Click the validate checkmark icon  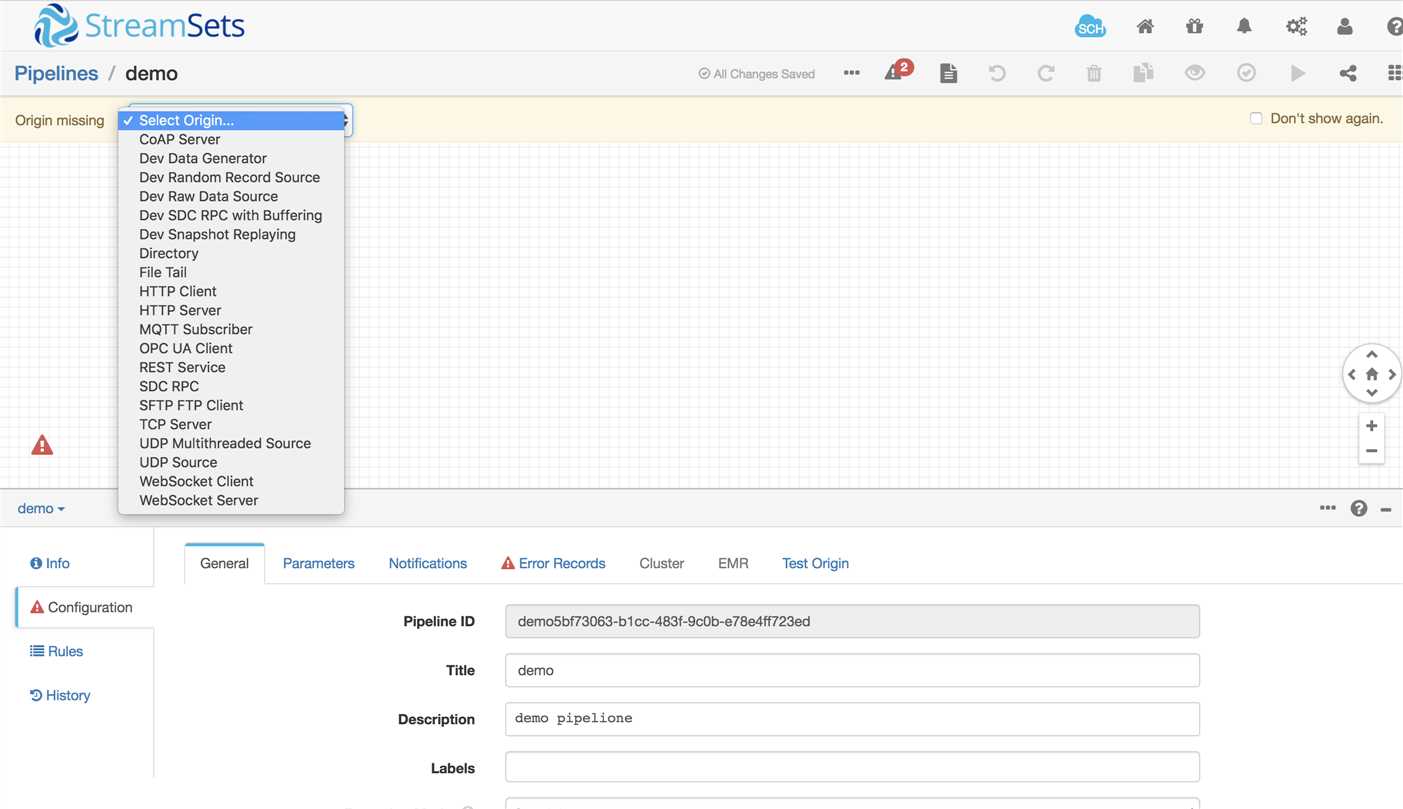click(x=1246, y=72)
